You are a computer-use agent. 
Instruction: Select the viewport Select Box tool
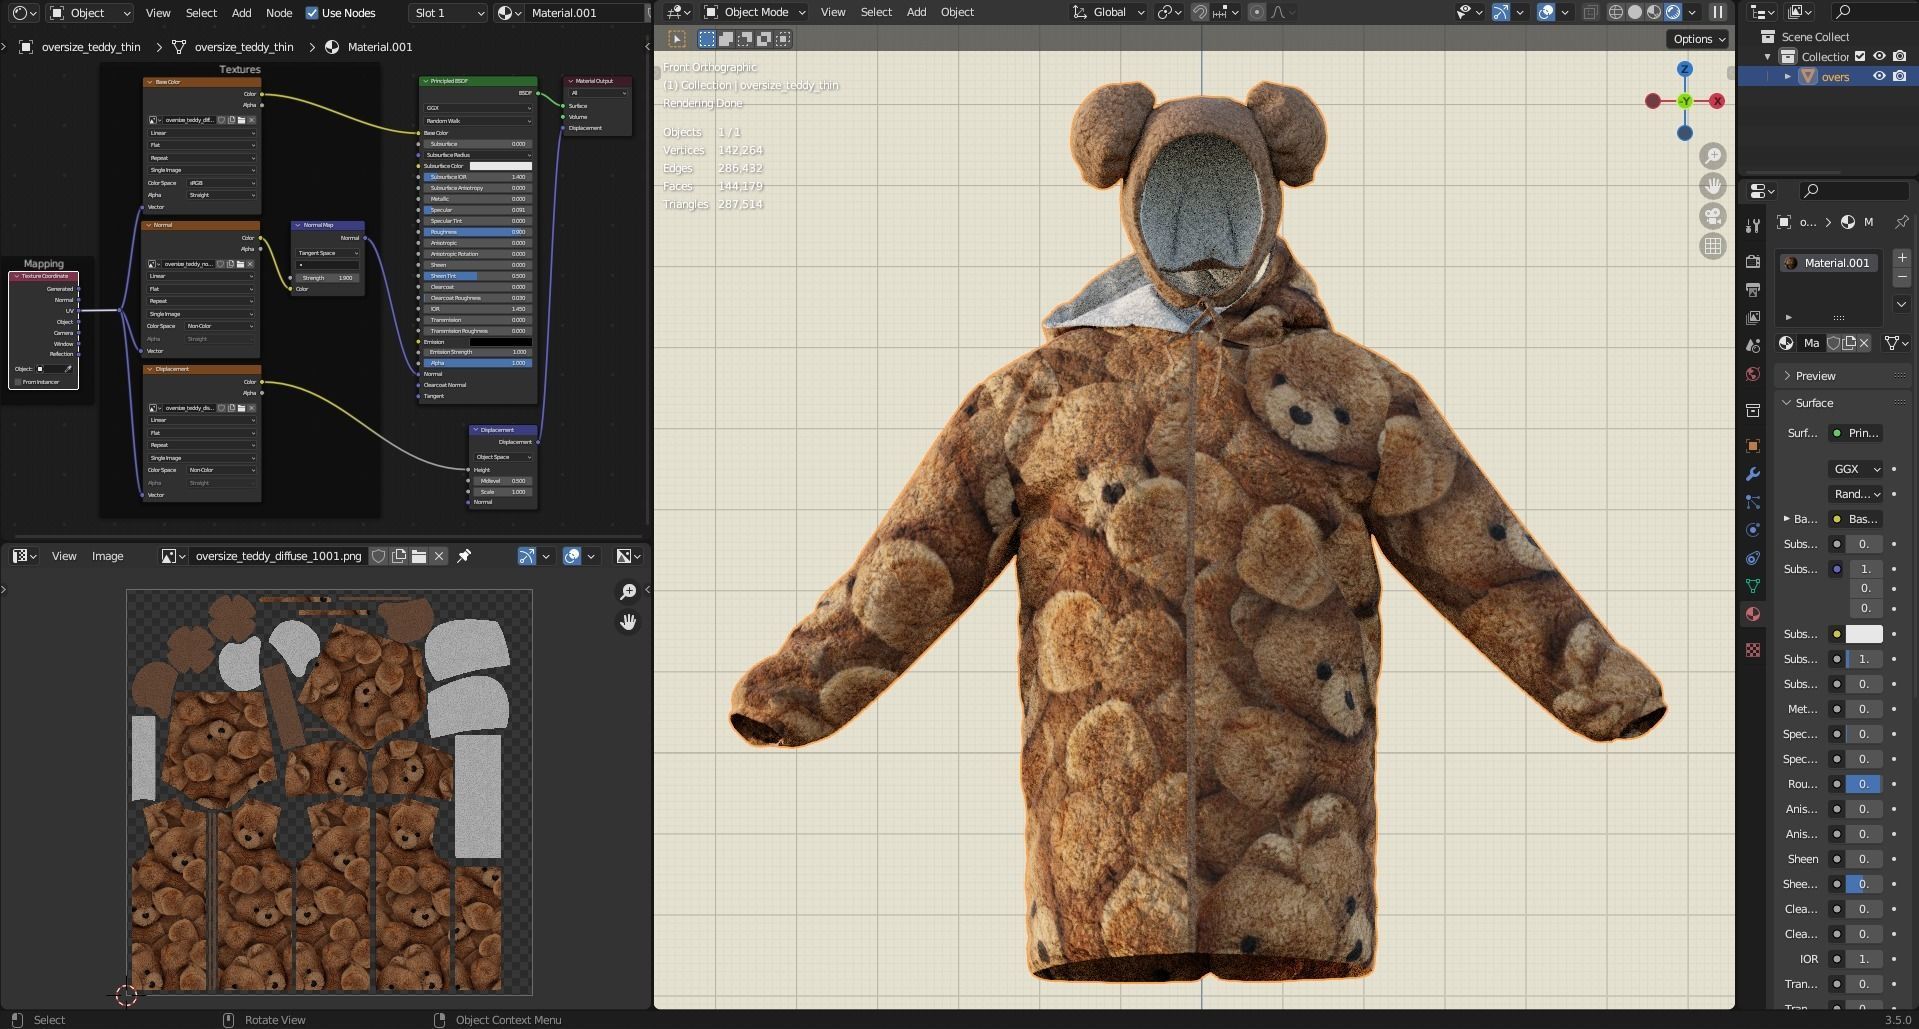[x=677, y=39]
